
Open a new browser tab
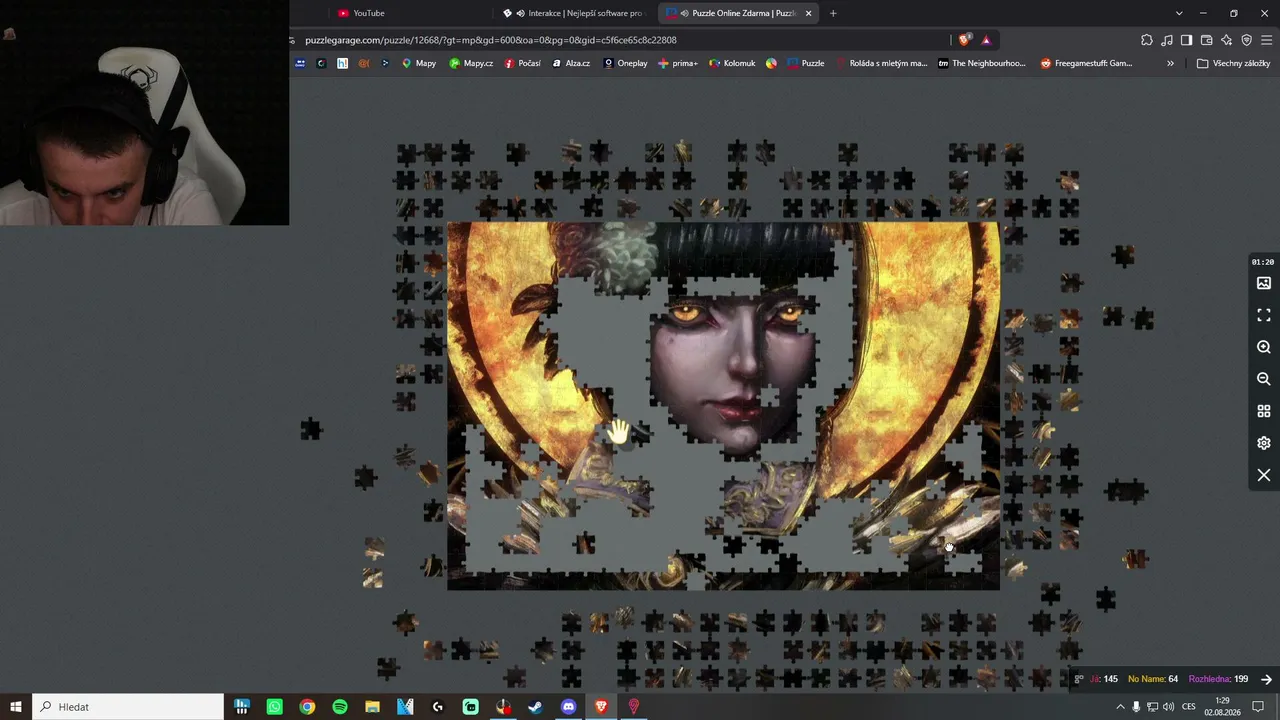(833, 13)
